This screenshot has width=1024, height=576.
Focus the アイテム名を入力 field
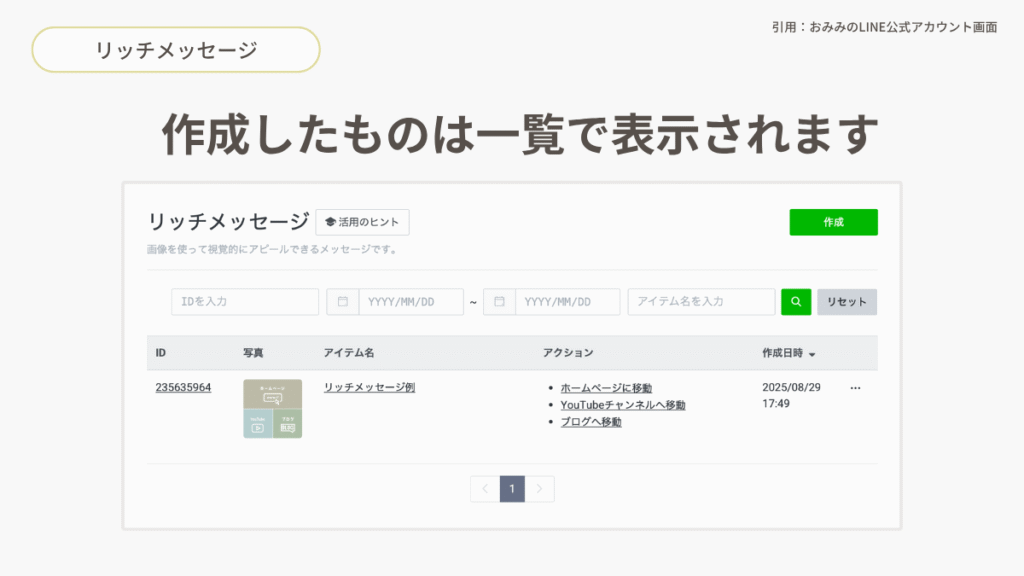pos(701,302)
